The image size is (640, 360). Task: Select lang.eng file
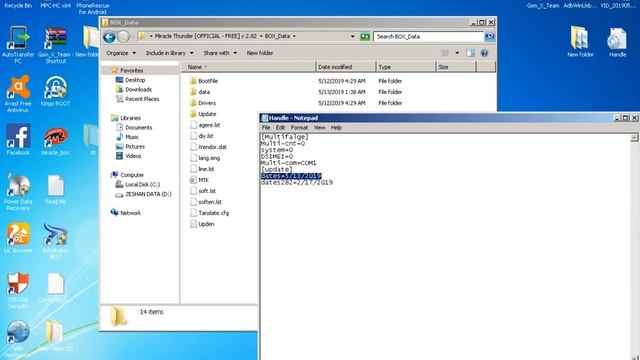tap(205, 158)
